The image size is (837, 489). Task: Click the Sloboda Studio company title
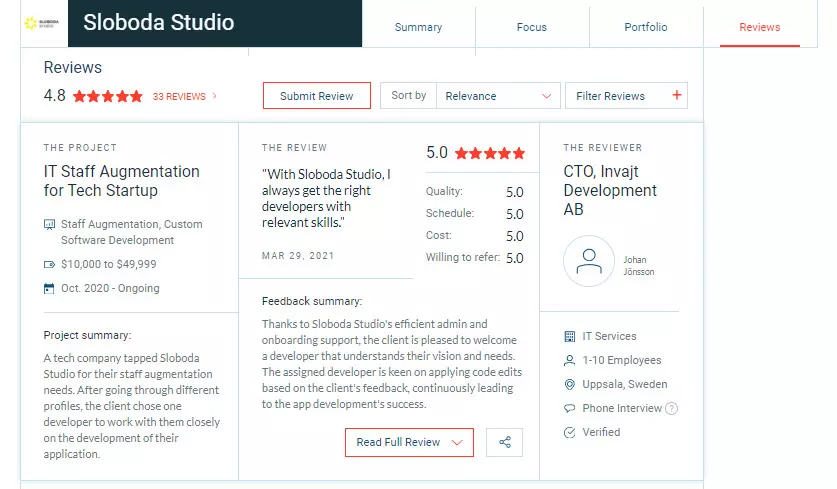(159, 22)
